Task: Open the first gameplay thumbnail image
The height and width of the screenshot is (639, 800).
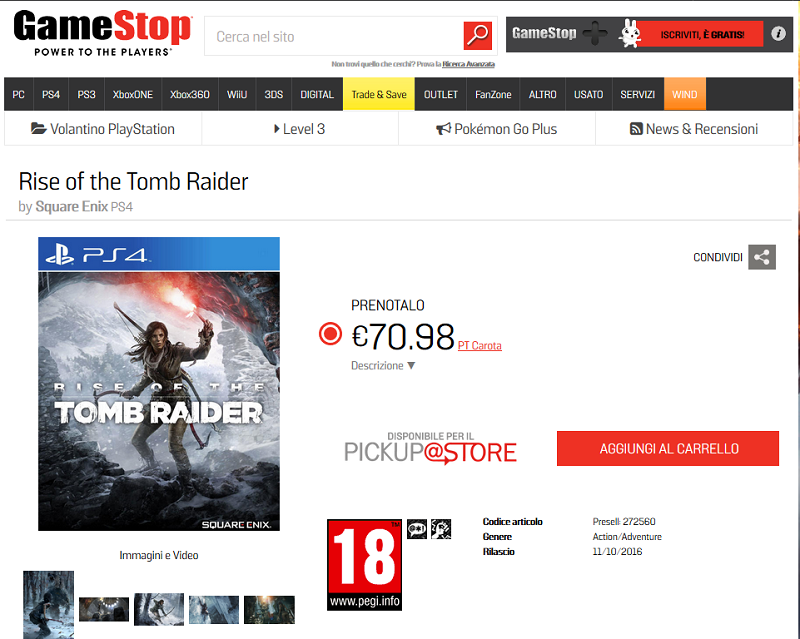Action: 48,604
